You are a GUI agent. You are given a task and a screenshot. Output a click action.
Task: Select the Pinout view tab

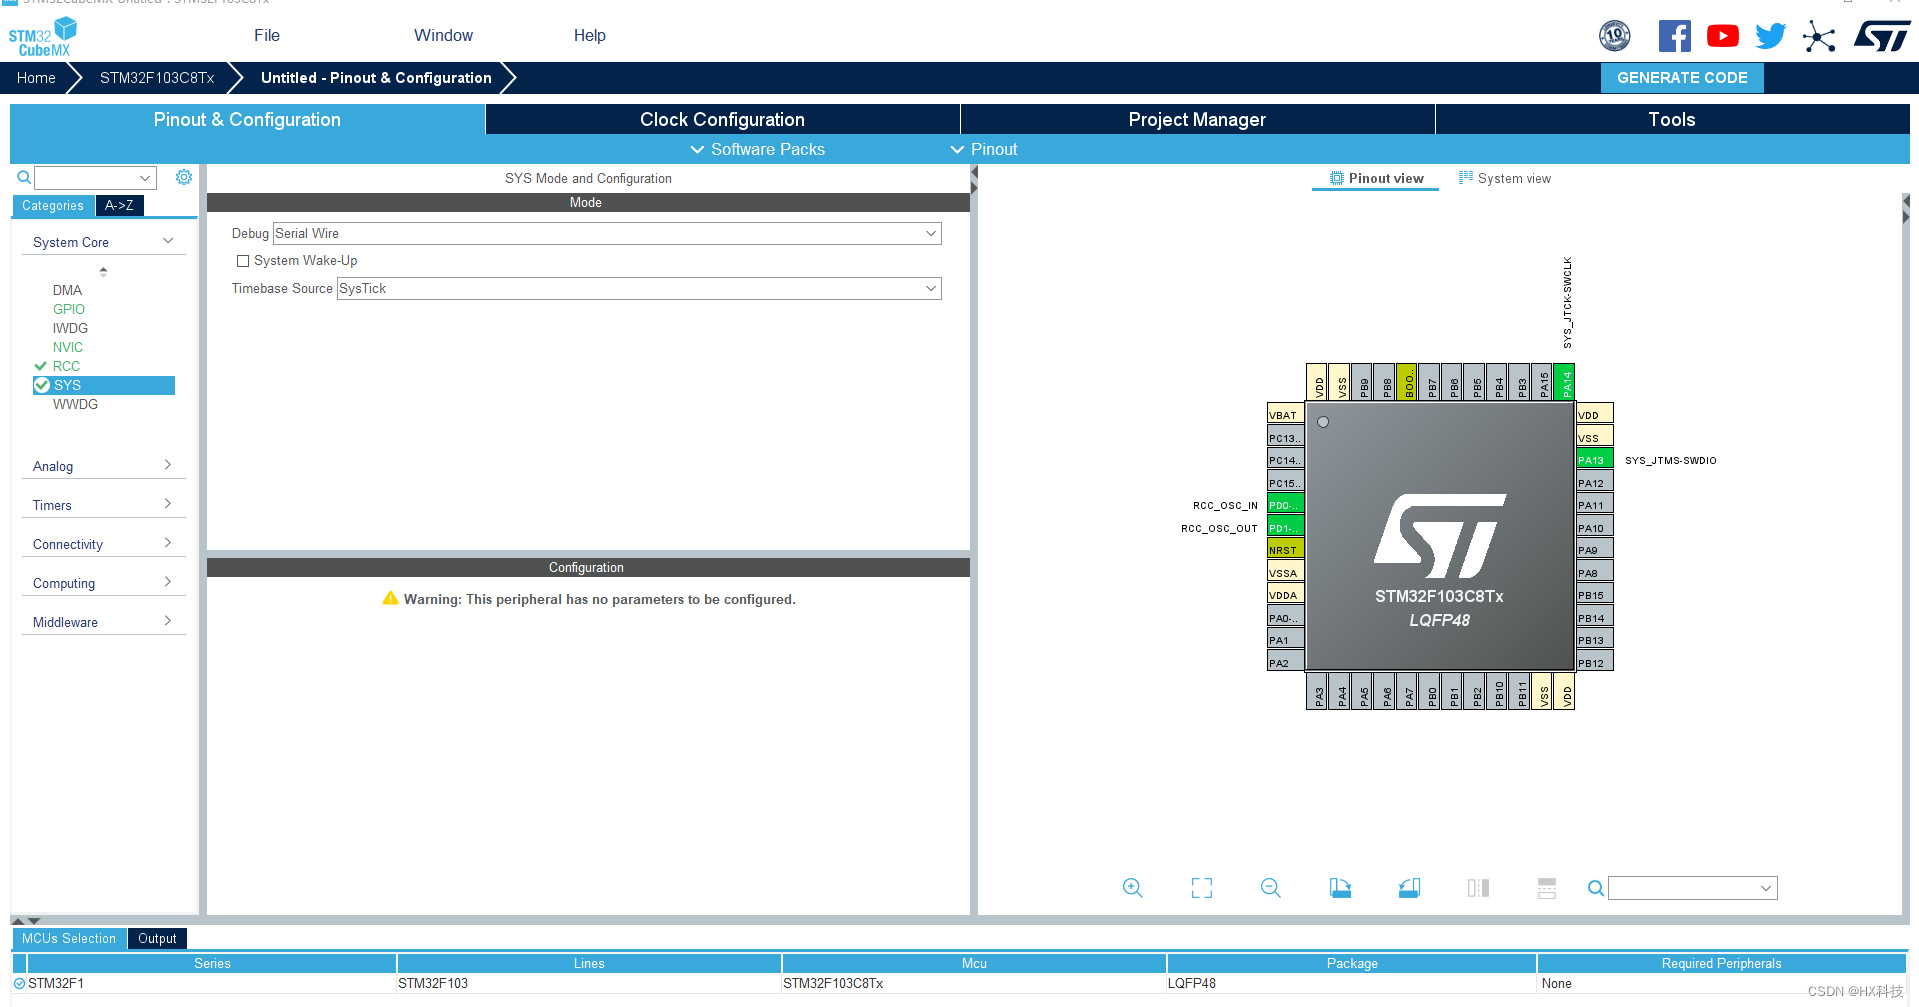pyautogui.click(x=1376, y=178)
